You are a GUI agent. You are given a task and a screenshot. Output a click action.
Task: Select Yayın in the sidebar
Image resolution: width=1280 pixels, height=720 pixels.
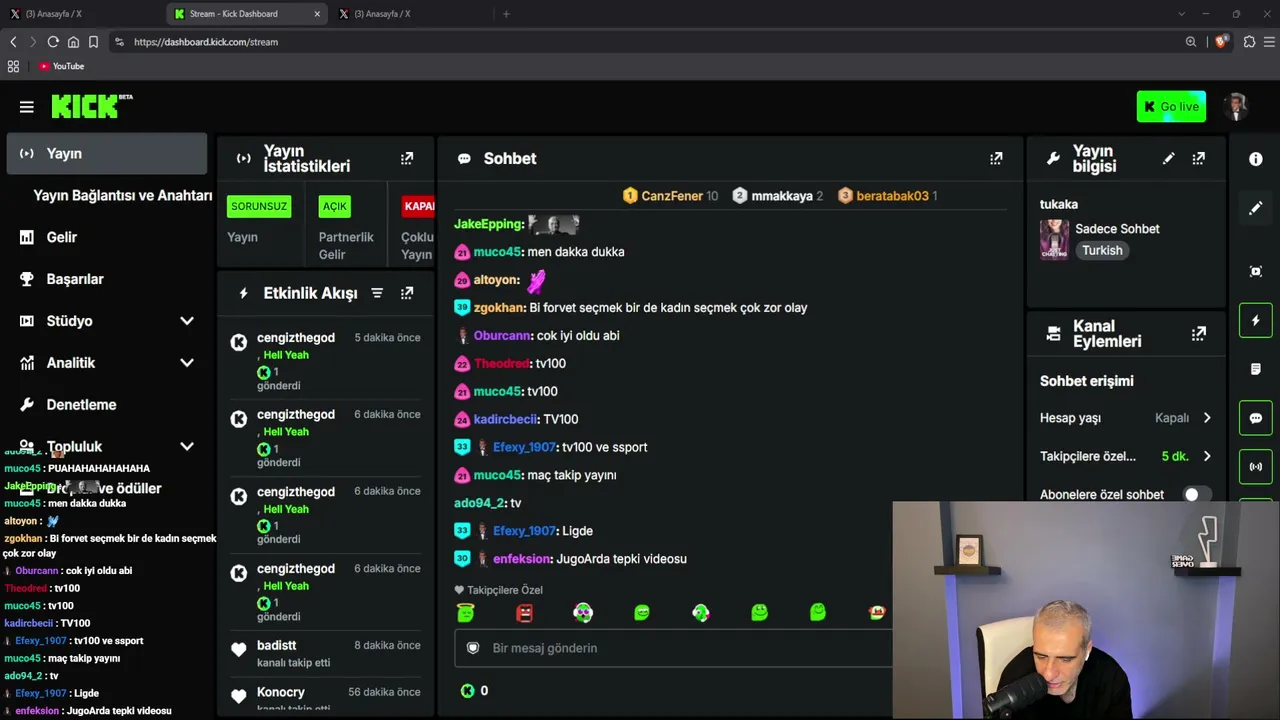pos(107,154)
